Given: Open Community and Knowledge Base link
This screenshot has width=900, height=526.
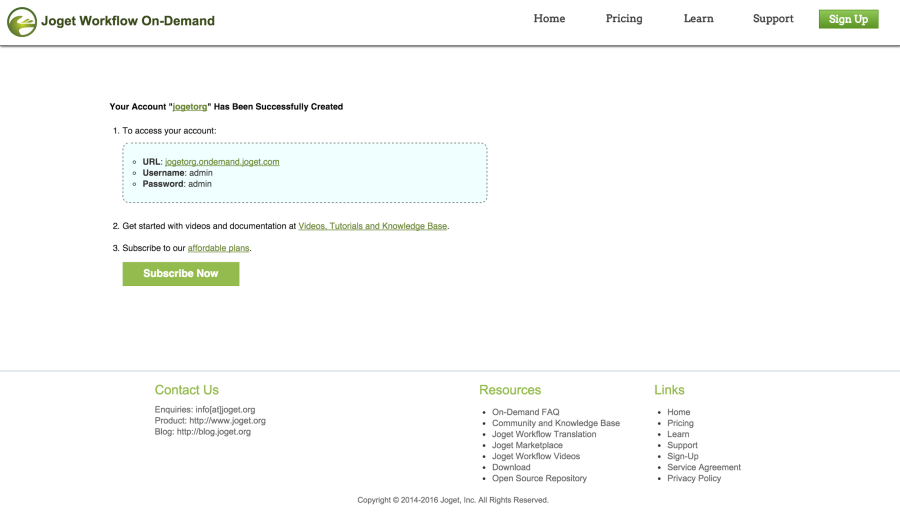Looking at the screenshot, I should click(556, 423).
